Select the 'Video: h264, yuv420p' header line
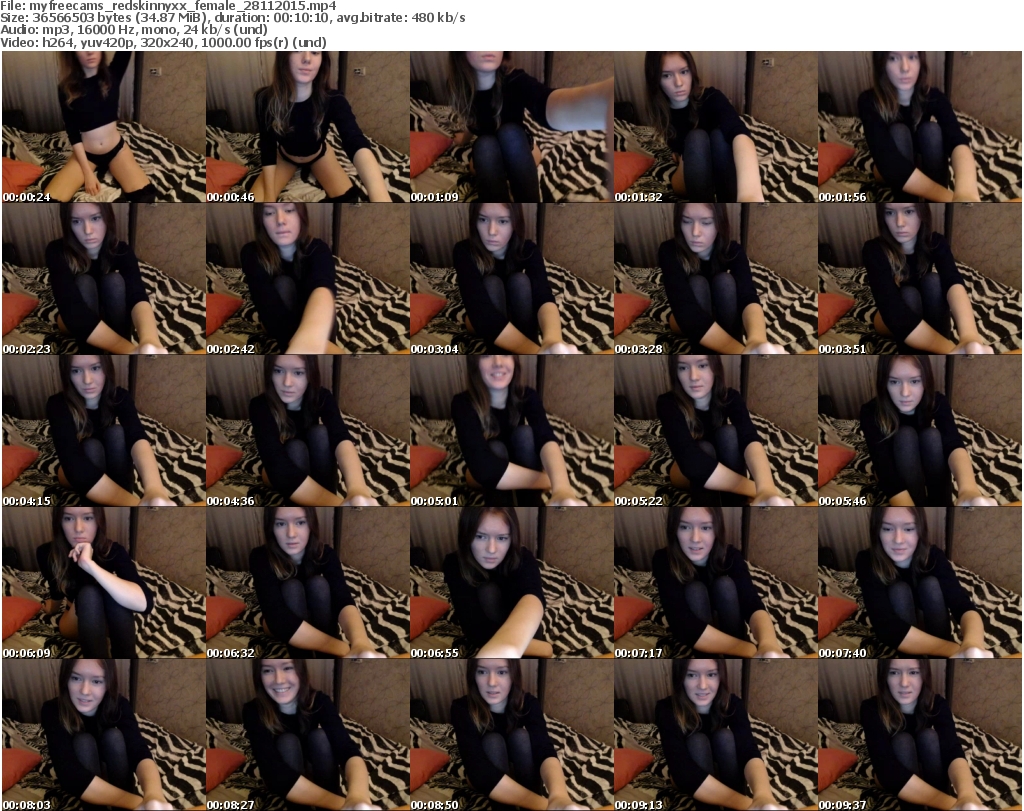 163,42
